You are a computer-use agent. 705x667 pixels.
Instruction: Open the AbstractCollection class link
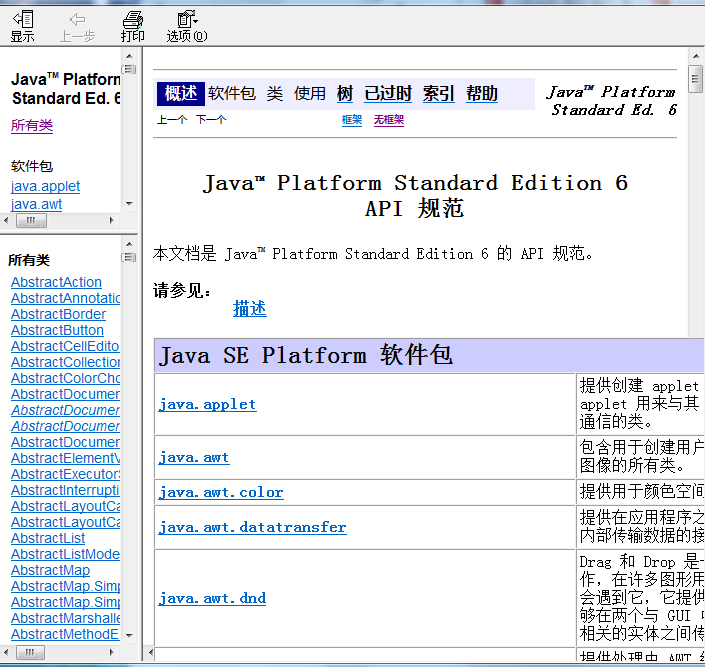pos(65,362)
